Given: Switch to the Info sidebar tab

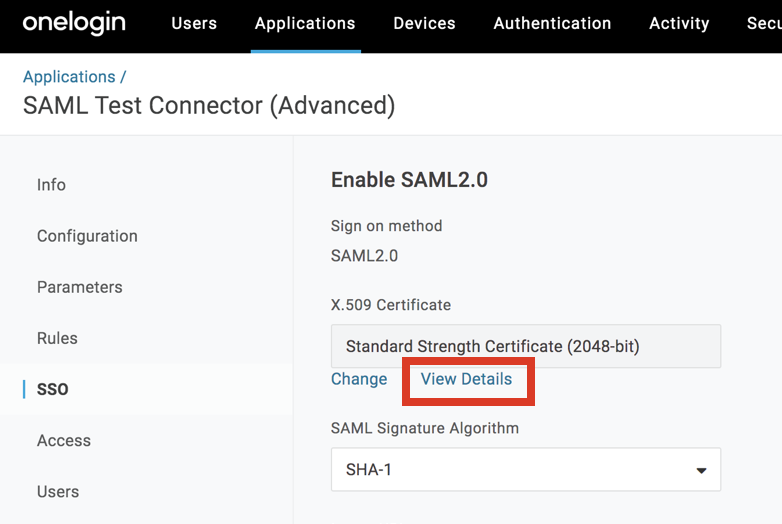Looking at the screenshot, I should tap(51, 185).
